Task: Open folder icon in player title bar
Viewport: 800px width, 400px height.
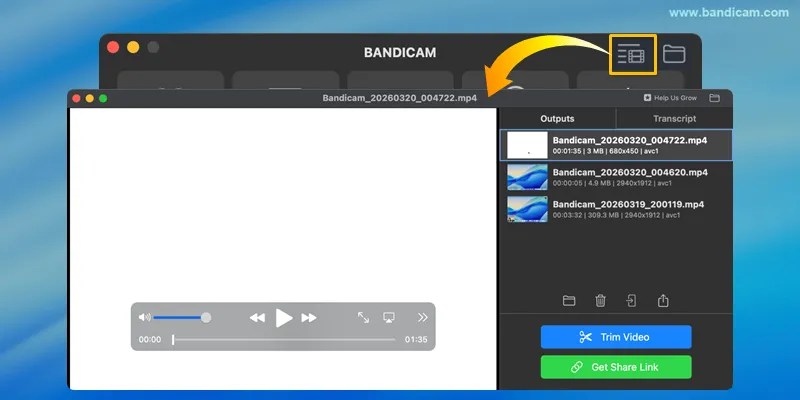Action: (714, 98)
